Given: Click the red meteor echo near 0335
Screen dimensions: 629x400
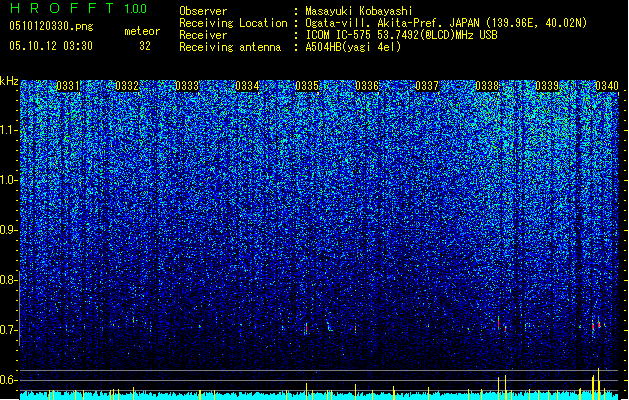Looking at the screenshot, I should pyautogui.click(x=306, y=328).
